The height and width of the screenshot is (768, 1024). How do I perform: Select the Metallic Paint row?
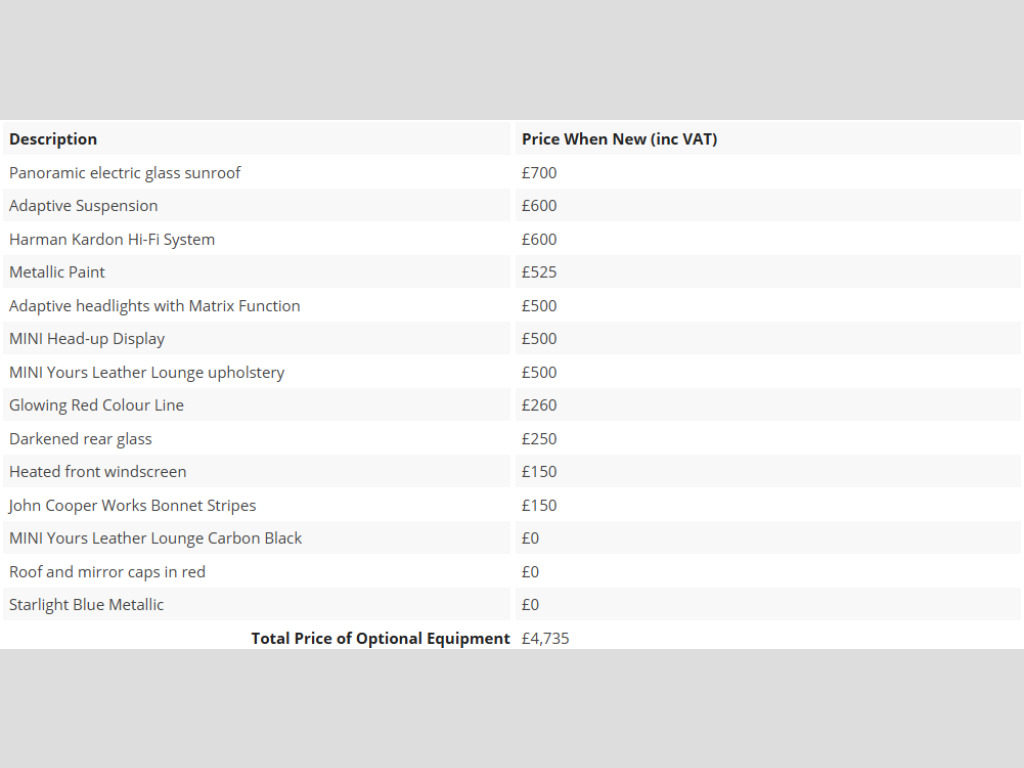[512, 272]
